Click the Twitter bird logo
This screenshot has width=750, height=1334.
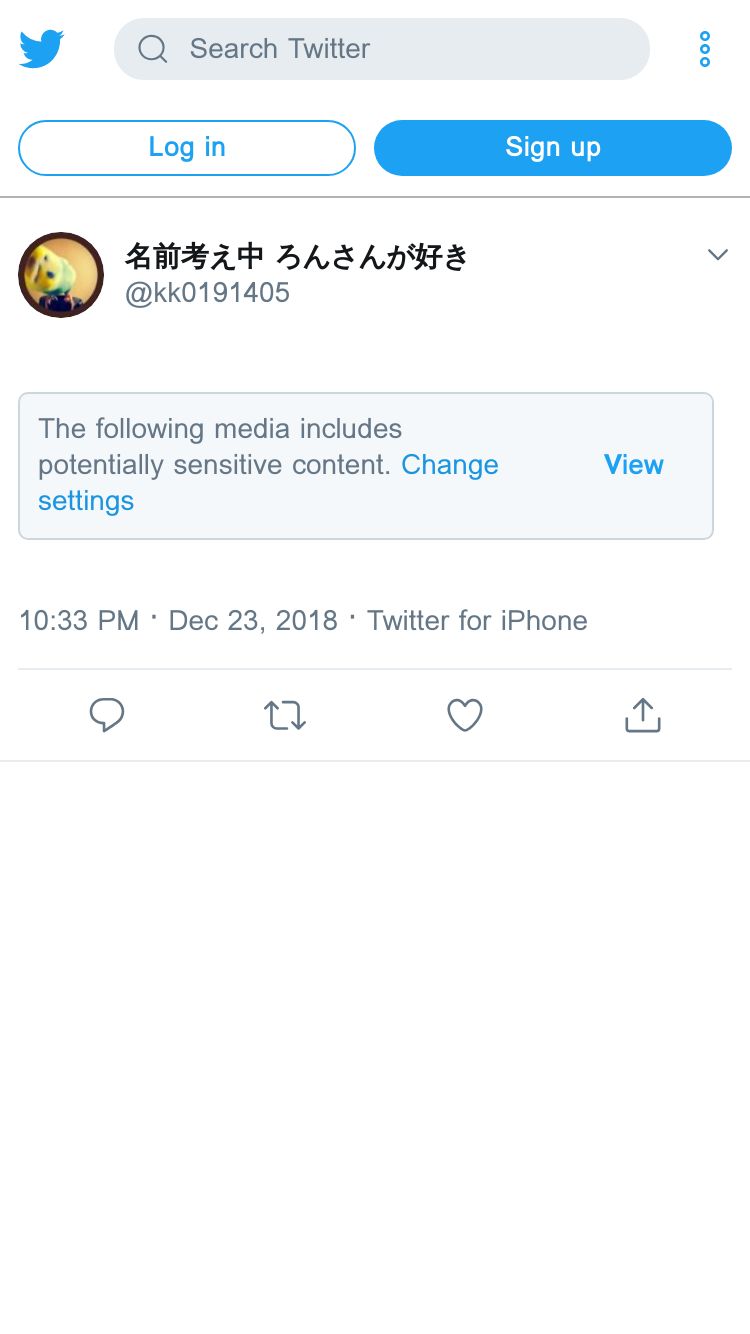(x=42, y=49)
